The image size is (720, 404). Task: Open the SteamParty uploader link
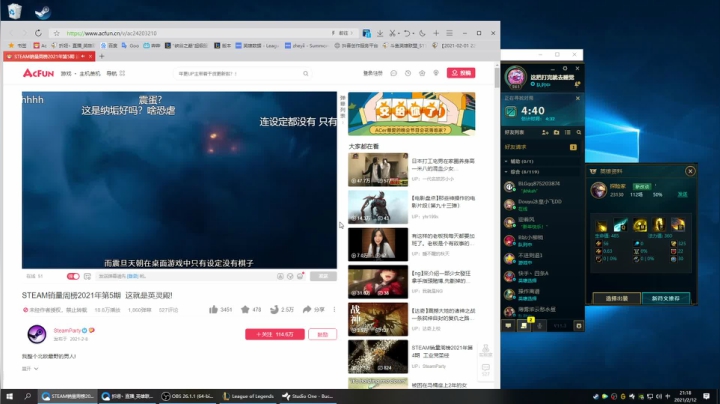[x=67, y=330]
